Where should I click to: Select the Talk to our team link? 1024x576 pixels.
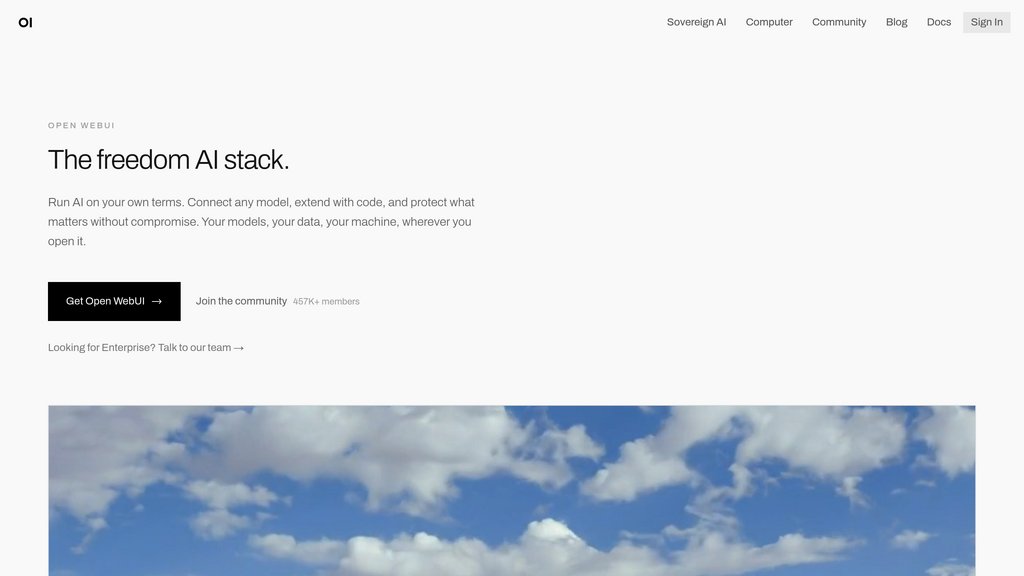coord(195,347)
